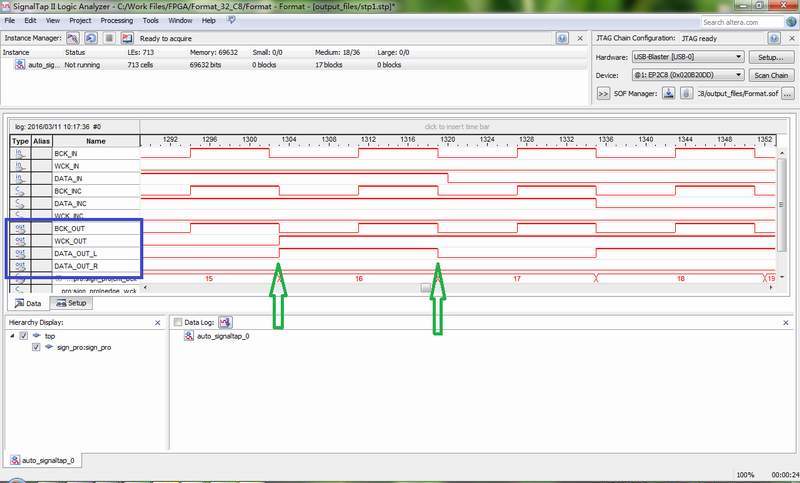Click the SOF Manager double-arrow expand button
This screenshot has width=800, height=483.
[603, 94]
